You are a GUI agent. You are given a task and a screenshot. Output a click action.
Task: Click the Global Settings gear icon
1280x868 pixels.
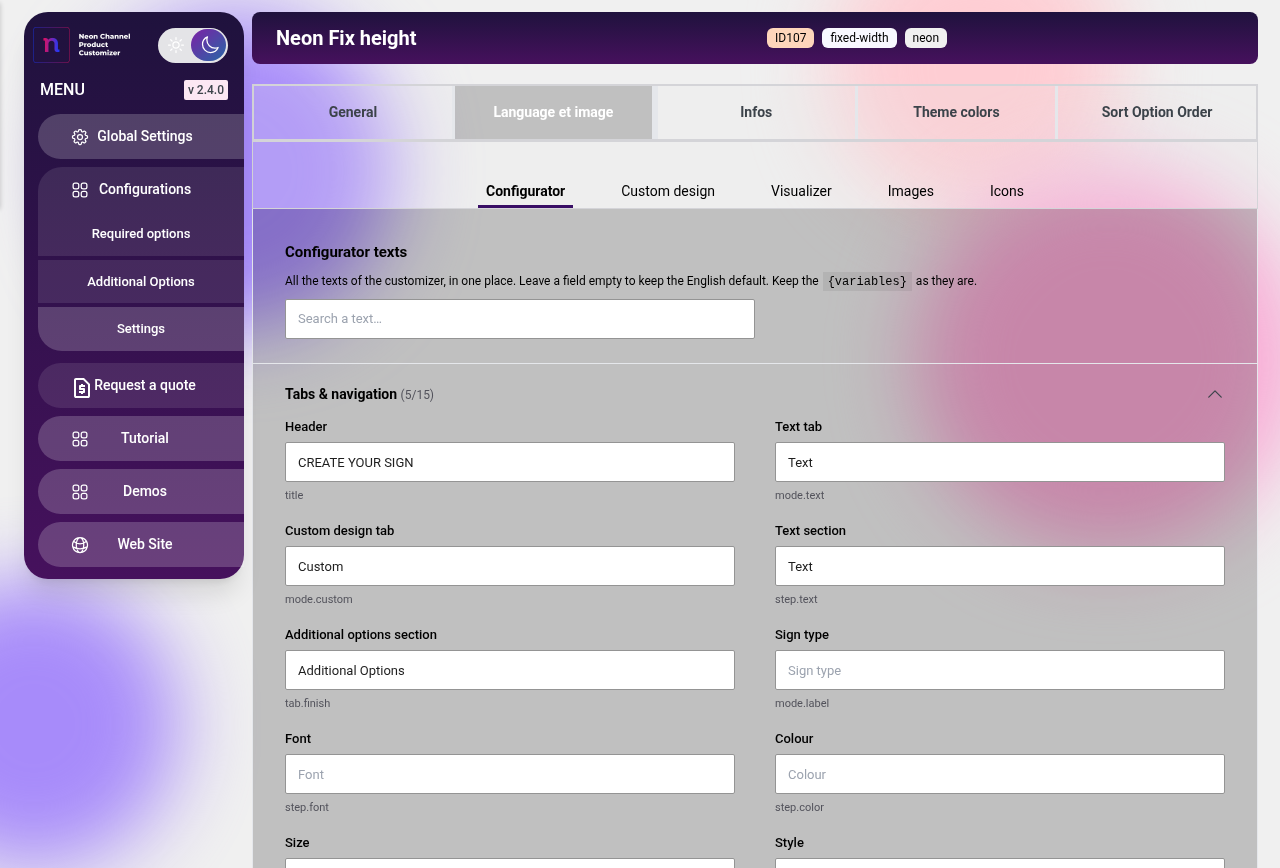tap(80, 137)
